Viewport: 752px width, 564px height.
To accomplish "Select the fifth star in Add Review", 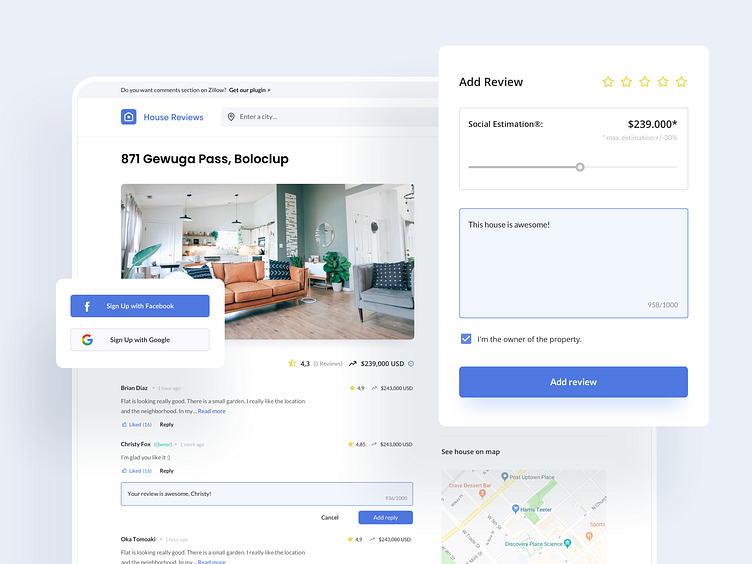I will pyautogui.click(x=681, y=82).
